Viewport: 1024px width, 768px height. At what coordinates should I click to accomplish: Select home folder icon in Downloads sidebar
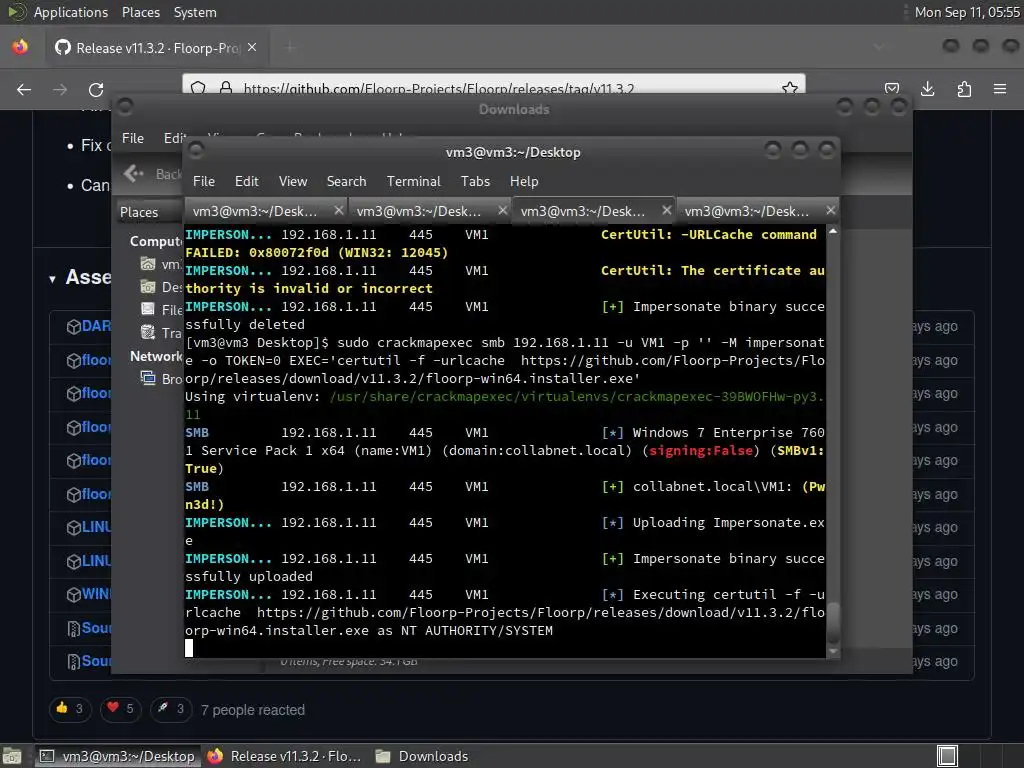148,264
